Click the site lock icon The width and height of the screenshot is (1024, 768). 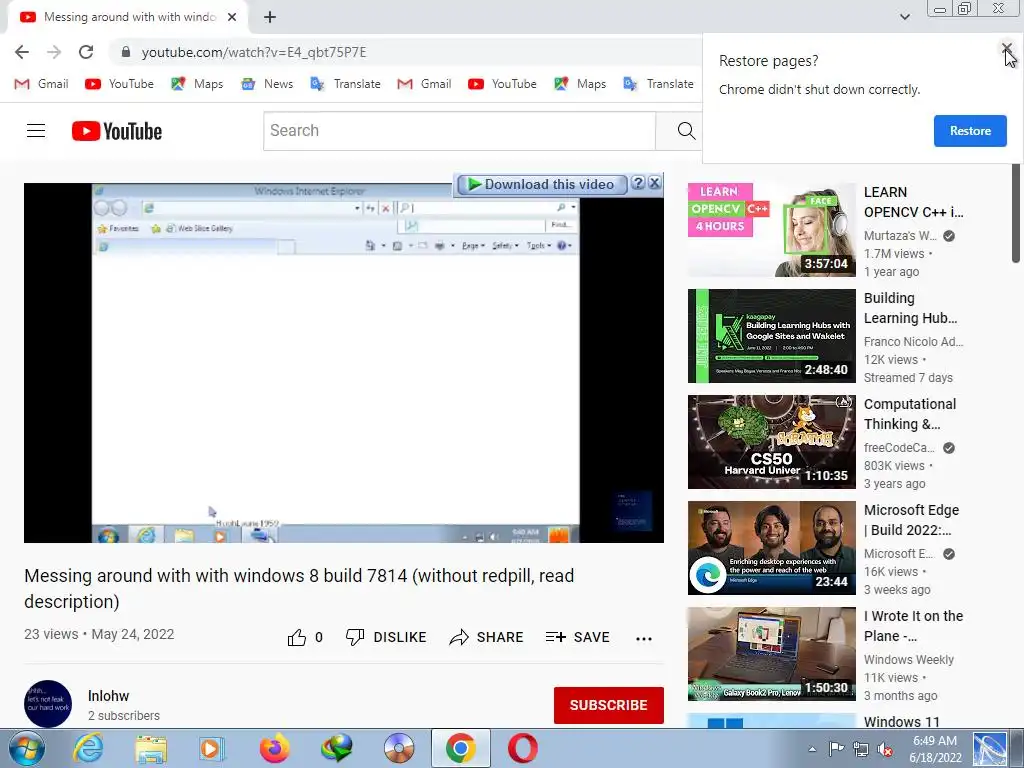click(x=126, y=52)
